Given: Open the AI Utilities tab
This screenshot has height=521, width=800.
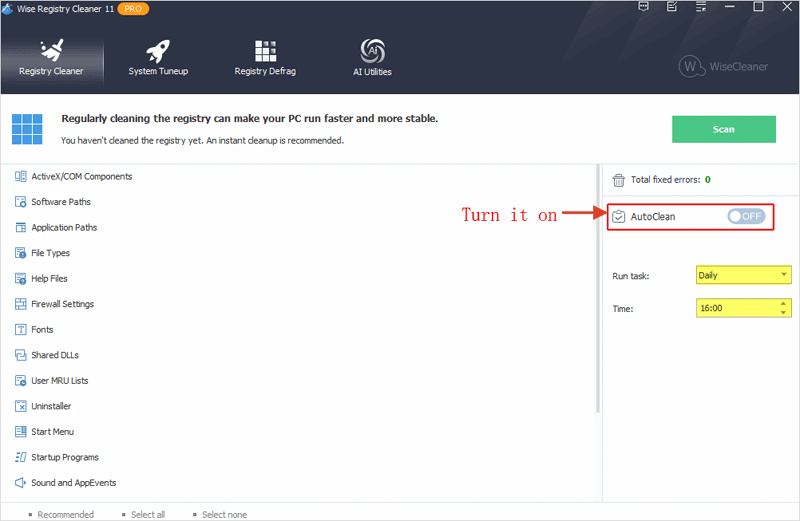Looking at the screenshot, I should pos(372,58).
